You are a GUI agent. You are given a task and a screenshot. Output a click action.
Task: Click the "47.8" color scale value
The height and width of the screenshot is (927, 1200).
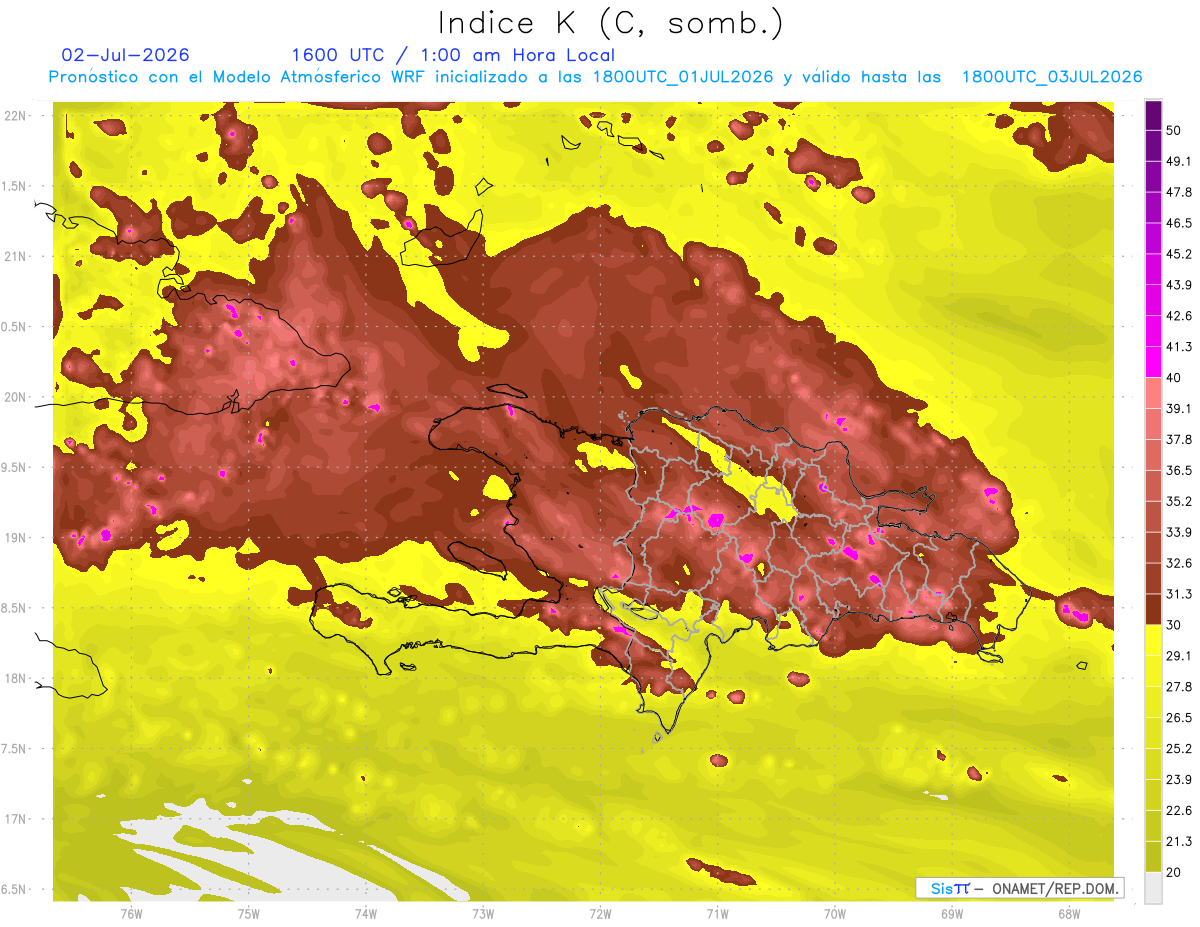[x=1179, y=192]
